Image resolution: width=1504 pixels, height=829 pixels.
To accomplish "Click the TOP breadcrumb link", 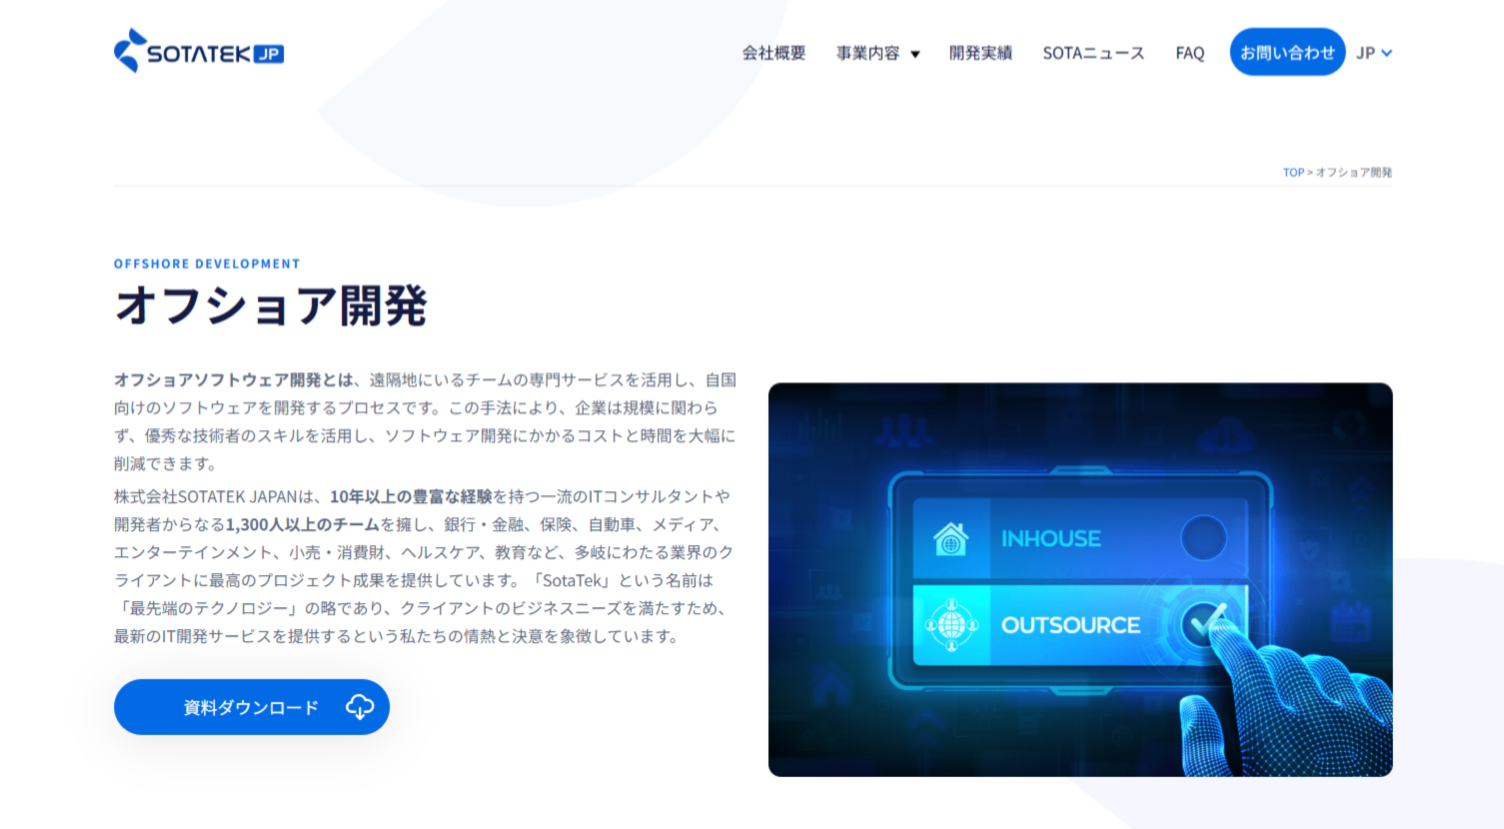I will point(1293,172).
